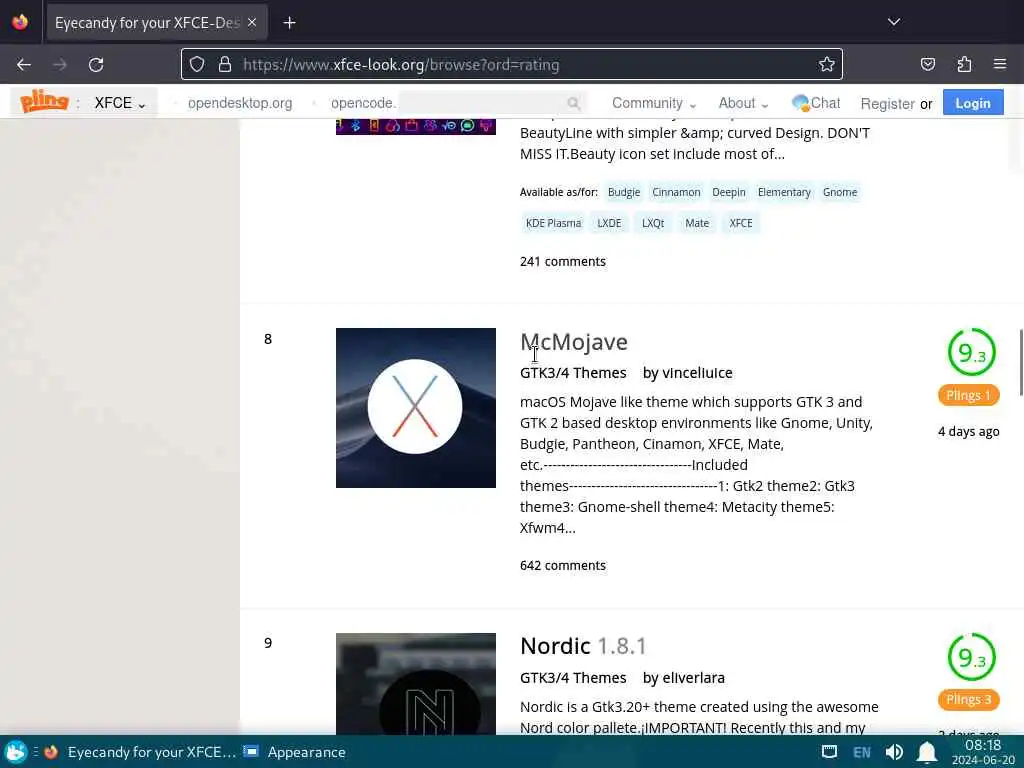
Task: Open the display tray icon
Action: (829, 752)
